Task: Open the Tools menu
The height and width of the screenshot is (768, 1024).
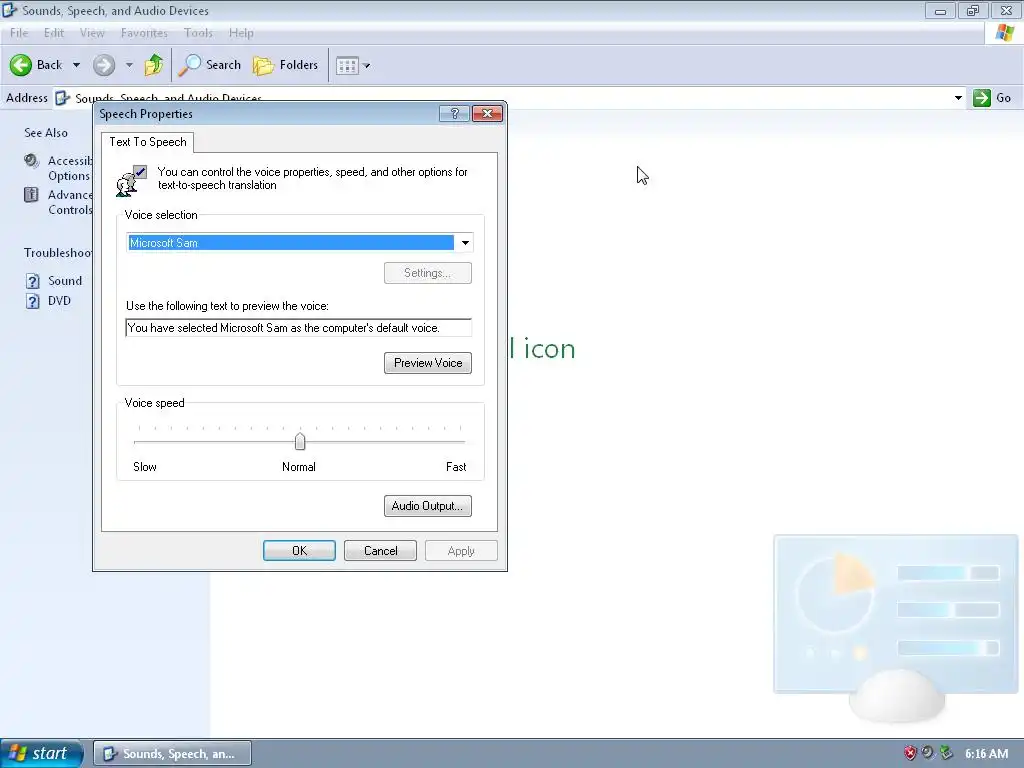Action: coord(198,33)
